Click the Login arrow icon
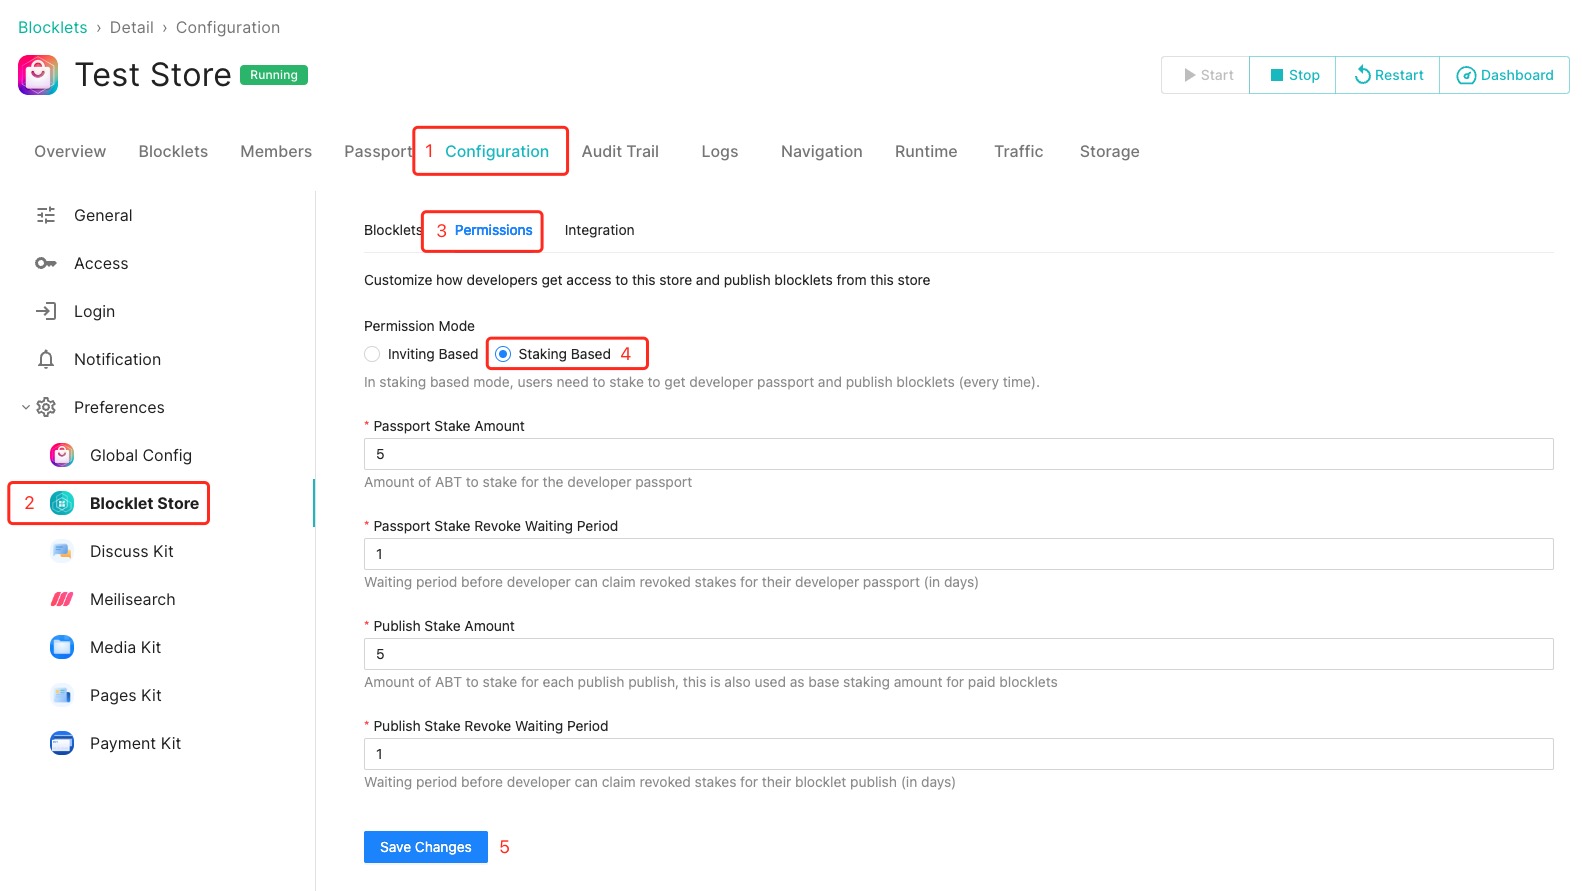Screen dimensions: 1582x891 point(46,311)
